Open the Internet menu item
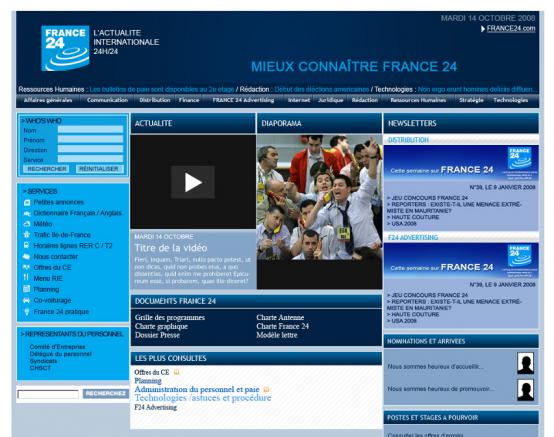This screenshot has width=554, height=437. [x=299, y=100]
